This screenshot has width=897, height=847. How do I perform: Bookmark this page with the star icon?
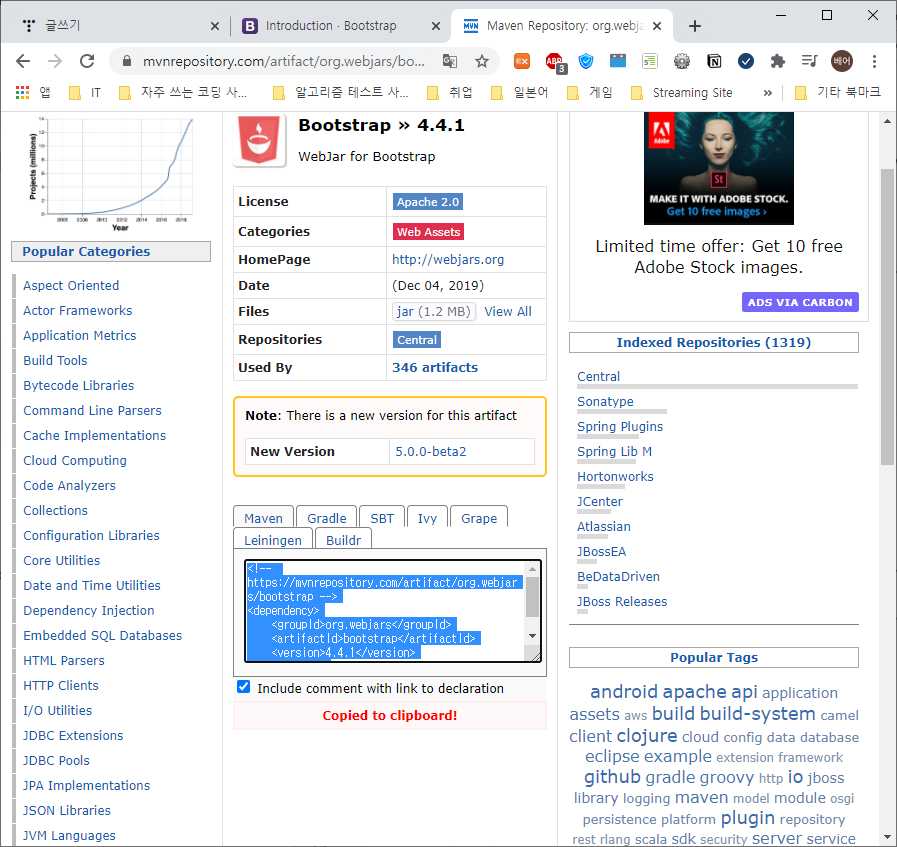482,61
